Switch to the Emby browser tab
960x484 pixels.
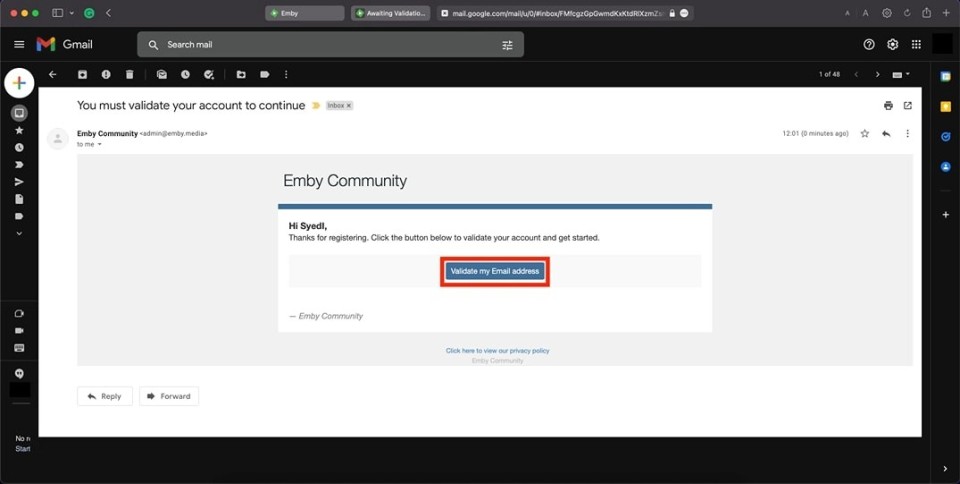[305, 13]
